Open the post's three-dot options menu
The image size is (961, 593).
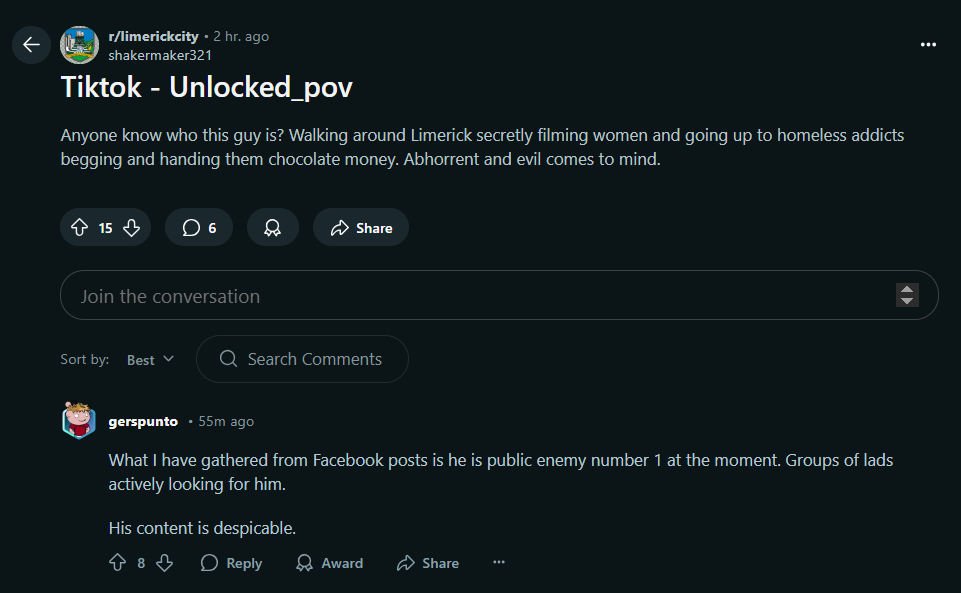(x=928, y=45)
